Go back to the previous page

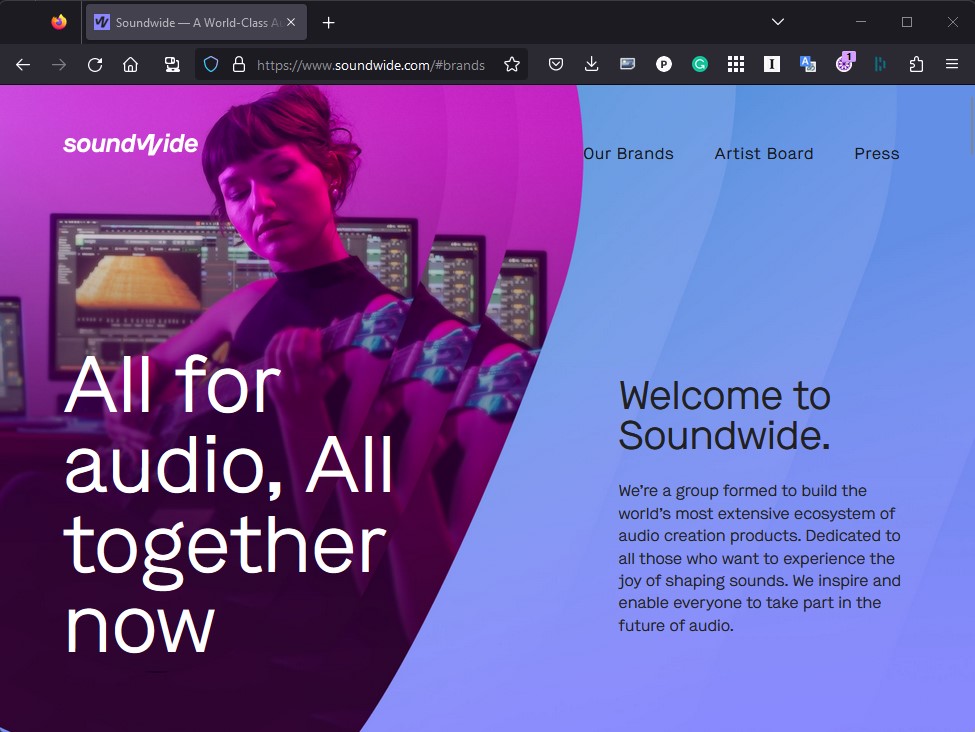point(23,65)
